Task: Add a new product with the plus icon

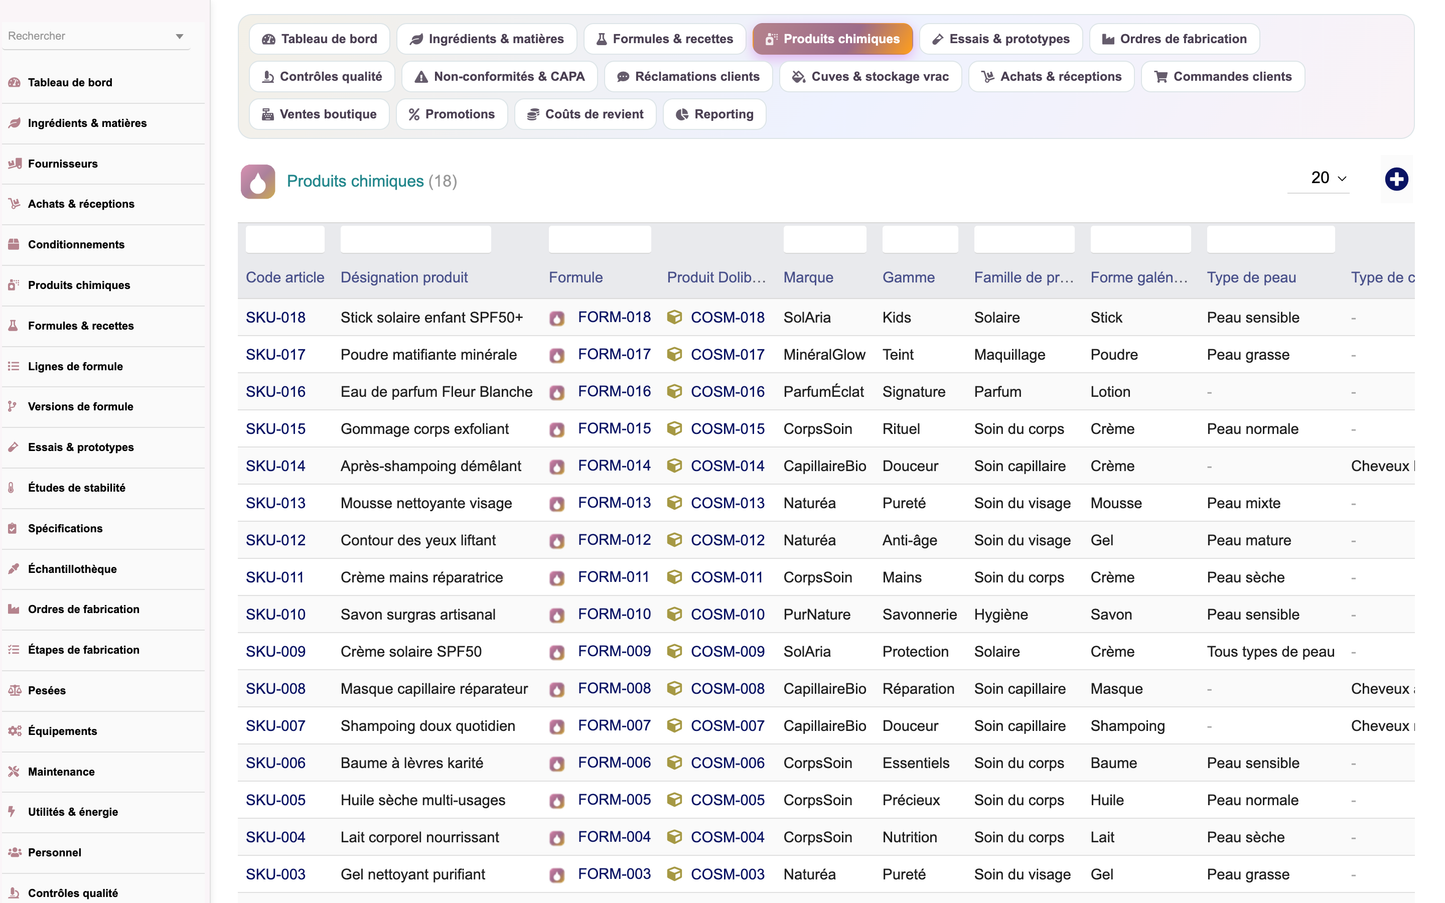Action: 1396,179
